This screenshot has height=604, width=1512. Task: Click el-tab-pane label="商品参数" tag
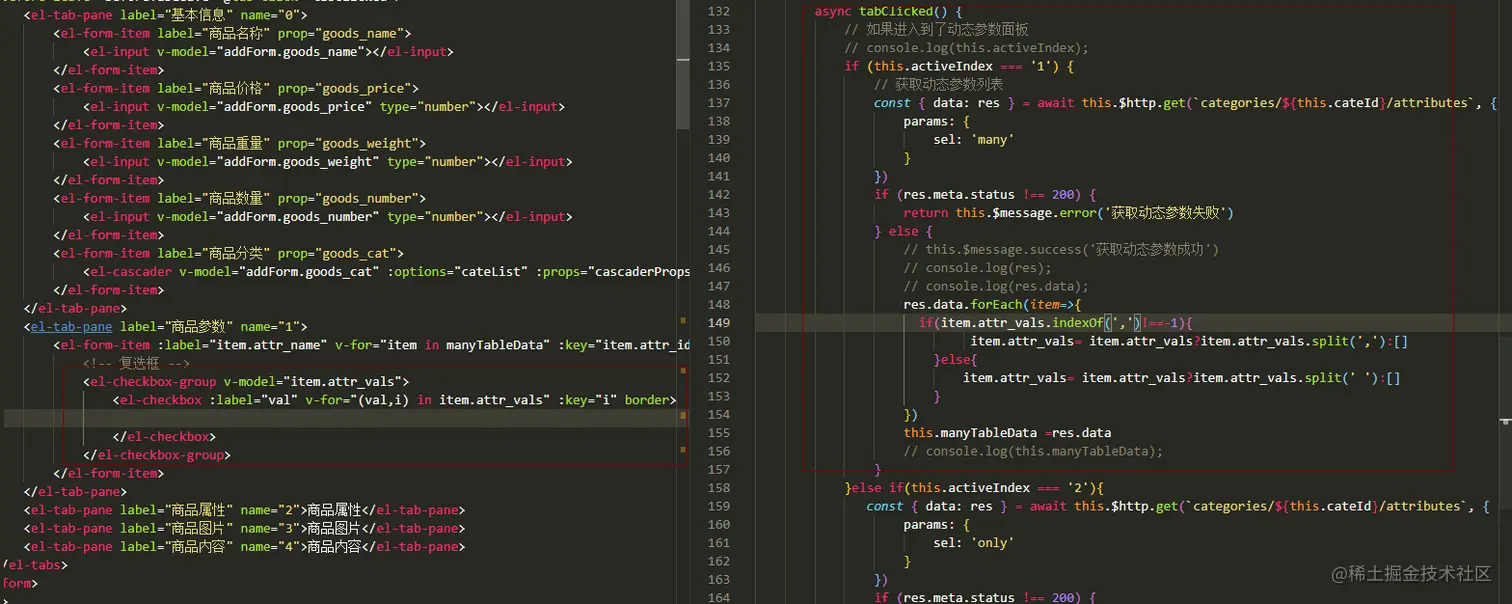166,327
